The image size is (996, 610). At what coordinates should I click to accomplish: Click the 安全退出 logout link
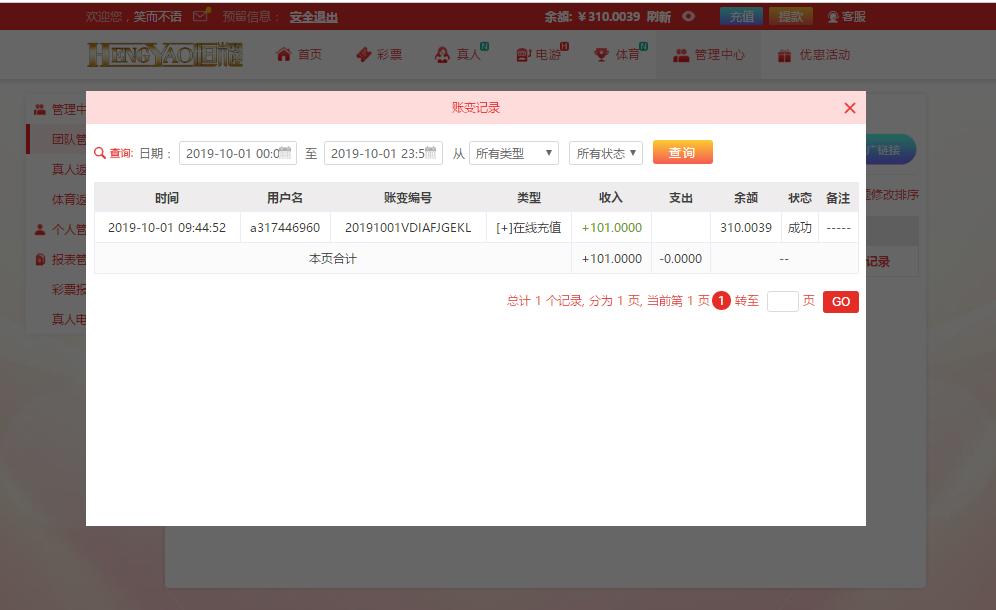[311, 16]
